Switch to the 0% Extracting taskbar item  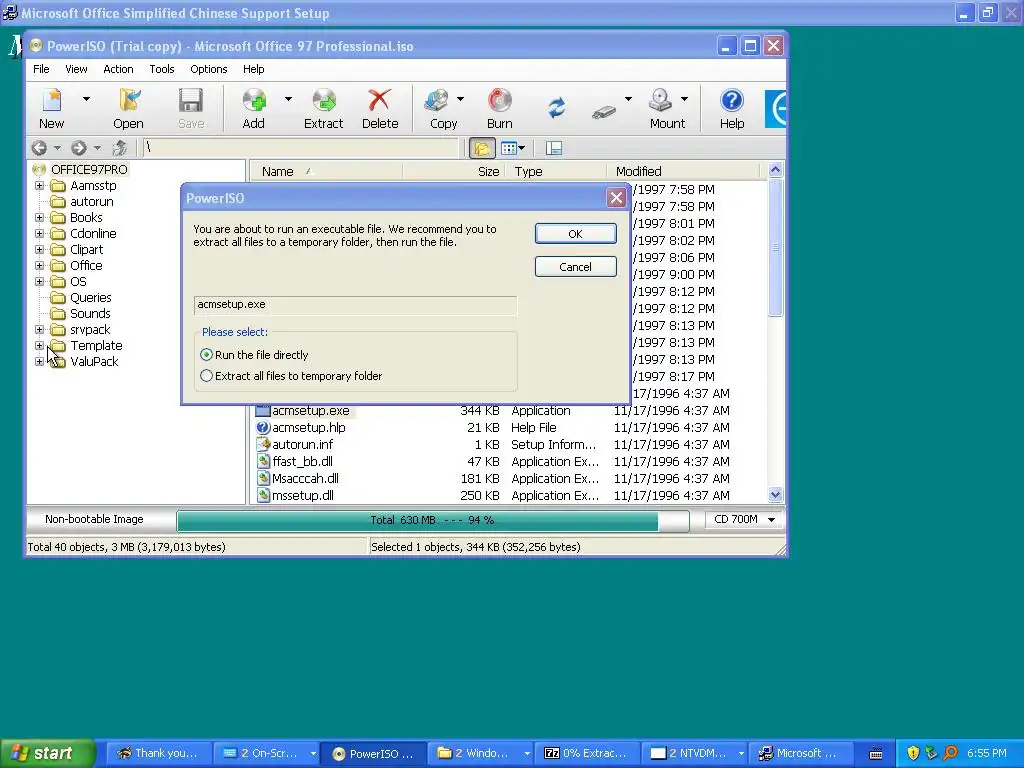[x=586, y=754]
